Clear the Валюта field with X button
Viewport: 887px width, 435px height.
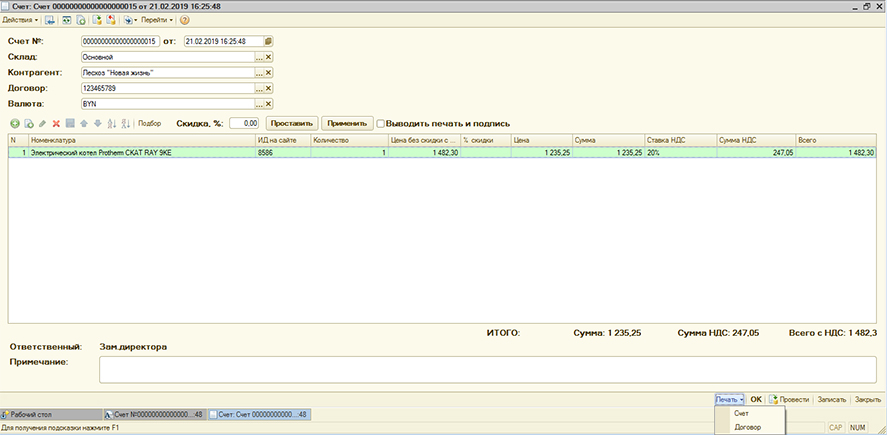click(268, 104)
